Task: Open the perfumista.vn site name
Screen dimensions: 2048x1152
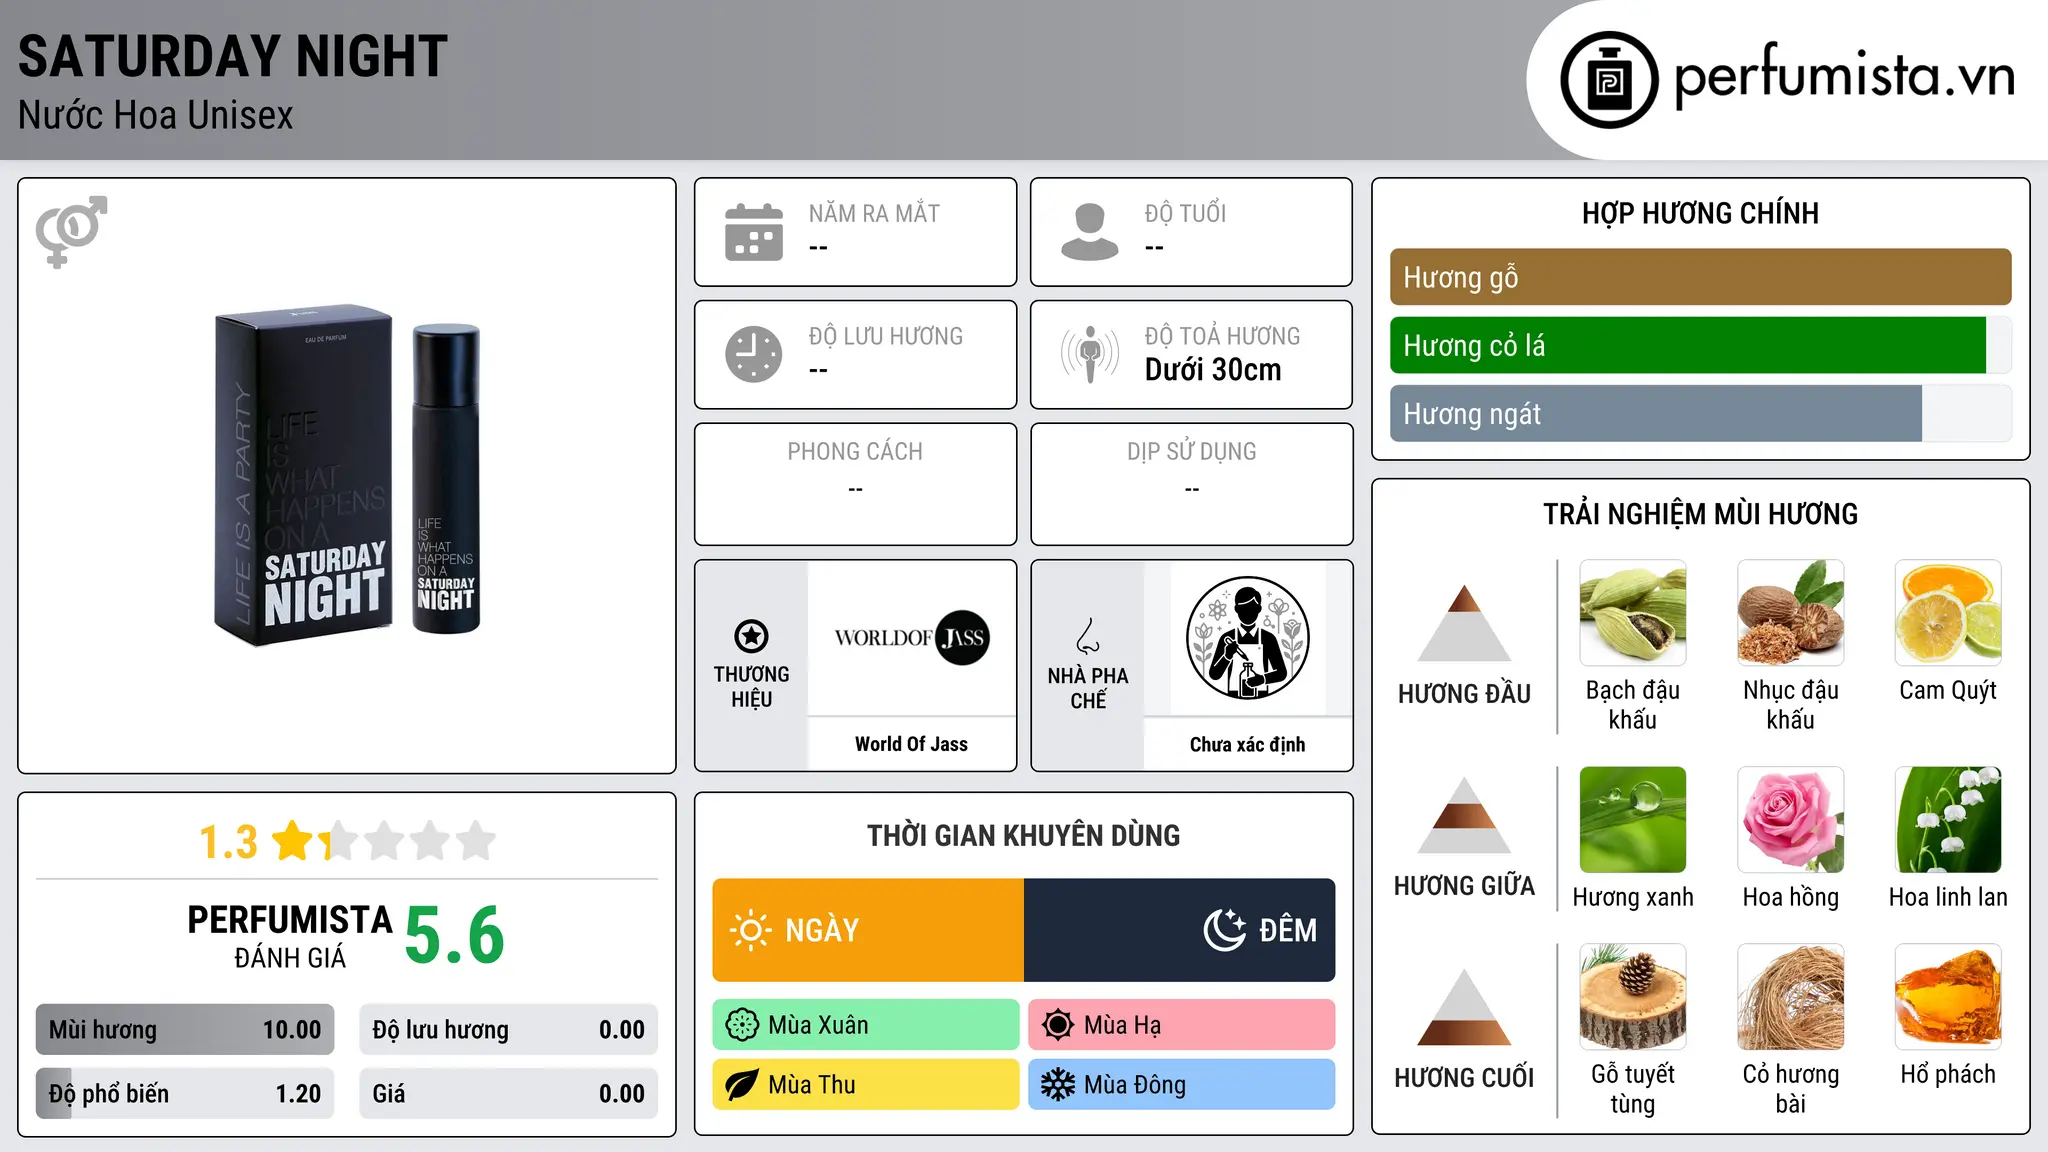Action: pyautogui.click(x=1844, y=76)
